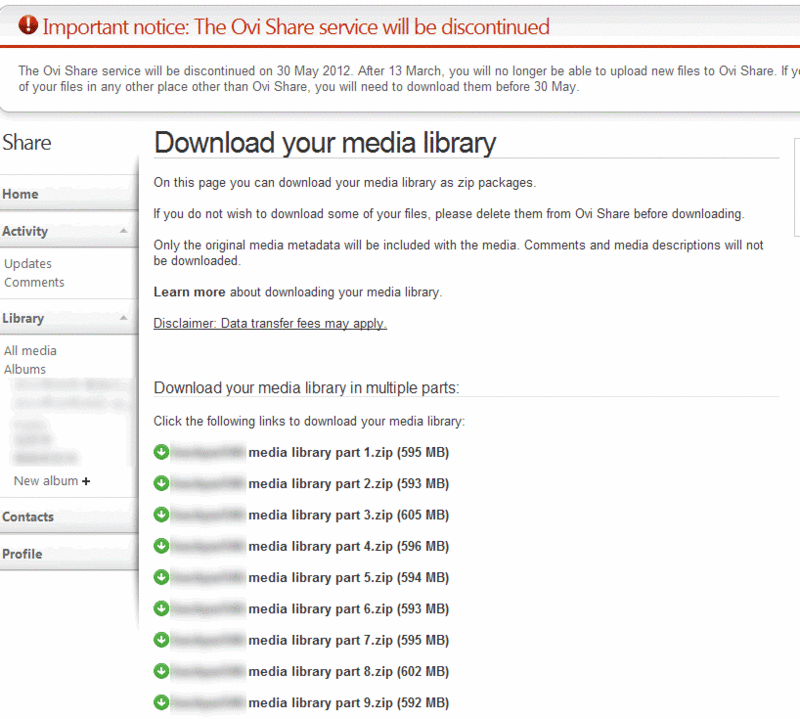Download media library part 7.zip (595 MB)
The height and width of the screenshot is (719, 800).
pyautogui.click(x=348, y=640)
